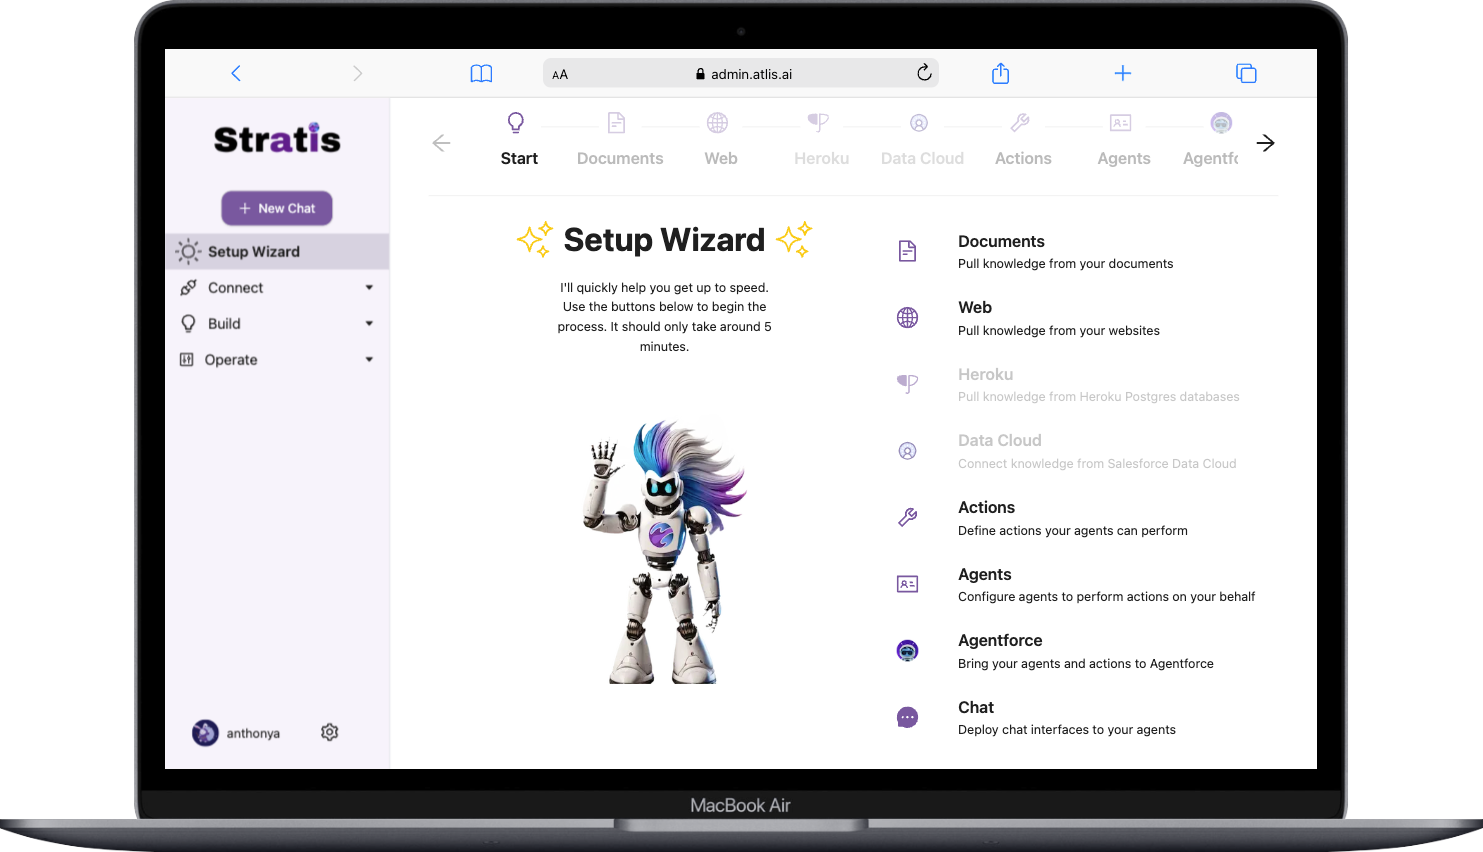Click the Start lightbulb step icon
The width and height of the screenshot is (1483, 852).
516,122
